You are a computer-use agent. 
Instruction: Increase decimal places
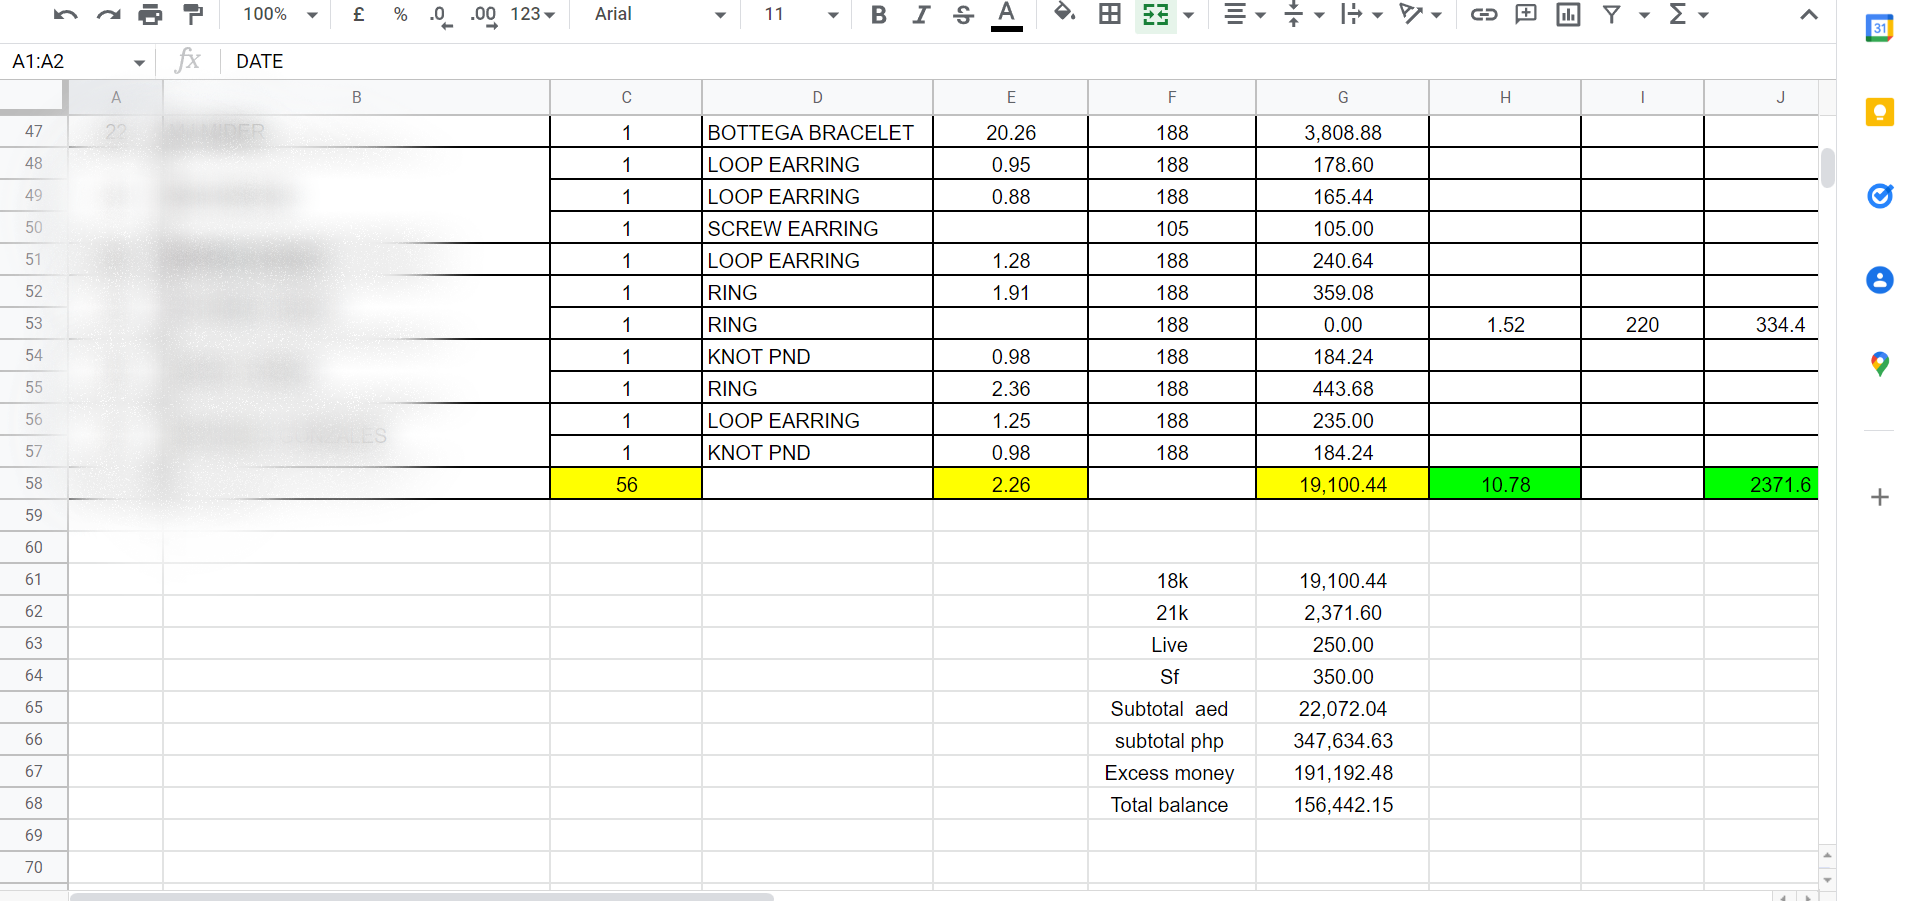(x=484, y=14)
